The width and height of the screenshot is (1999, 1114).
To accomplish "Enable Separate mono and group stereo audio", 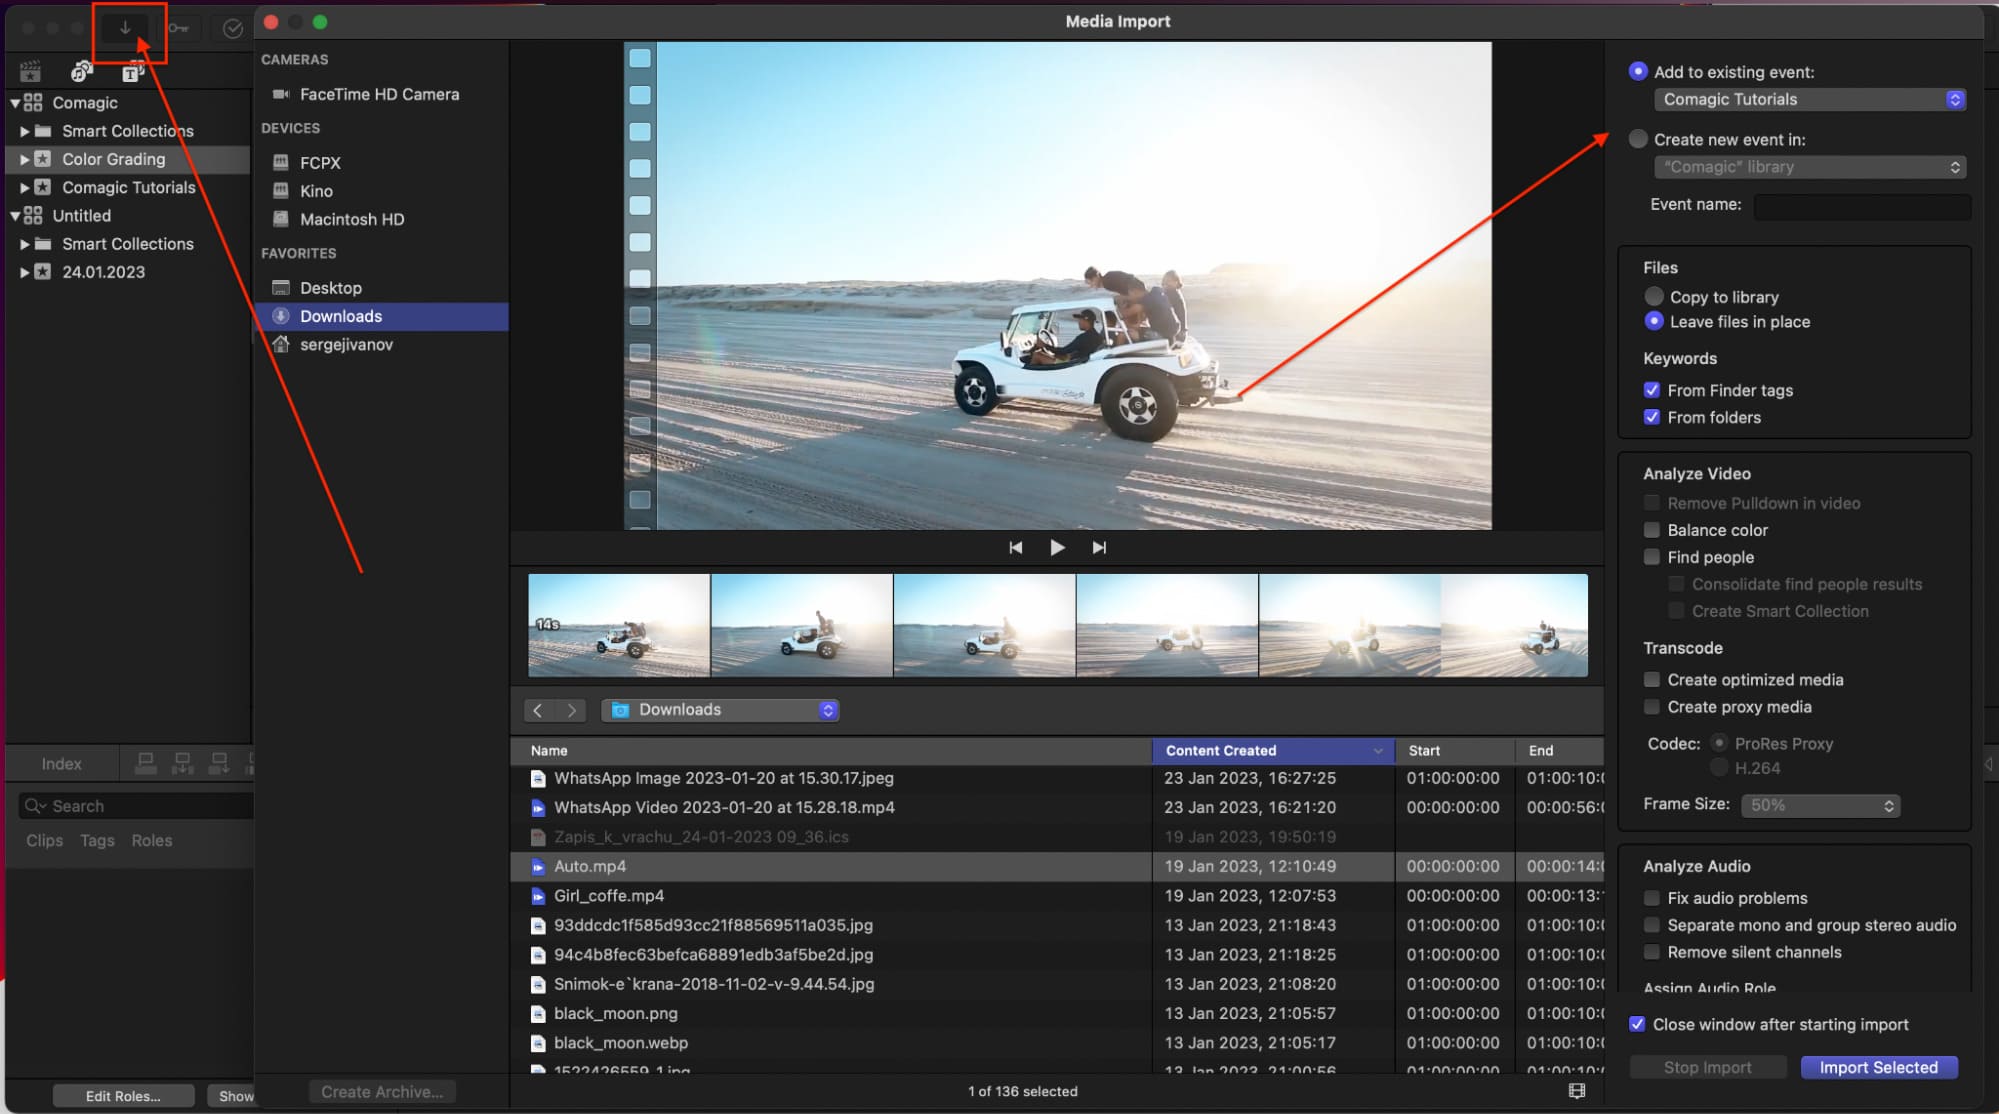I will [x=1652, y=925].
